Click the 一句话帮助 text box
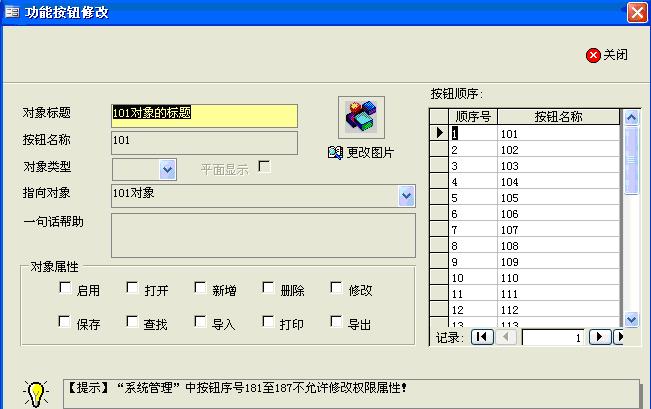The image size is (651, 409). pyautogui.click(x=262, y=235)
